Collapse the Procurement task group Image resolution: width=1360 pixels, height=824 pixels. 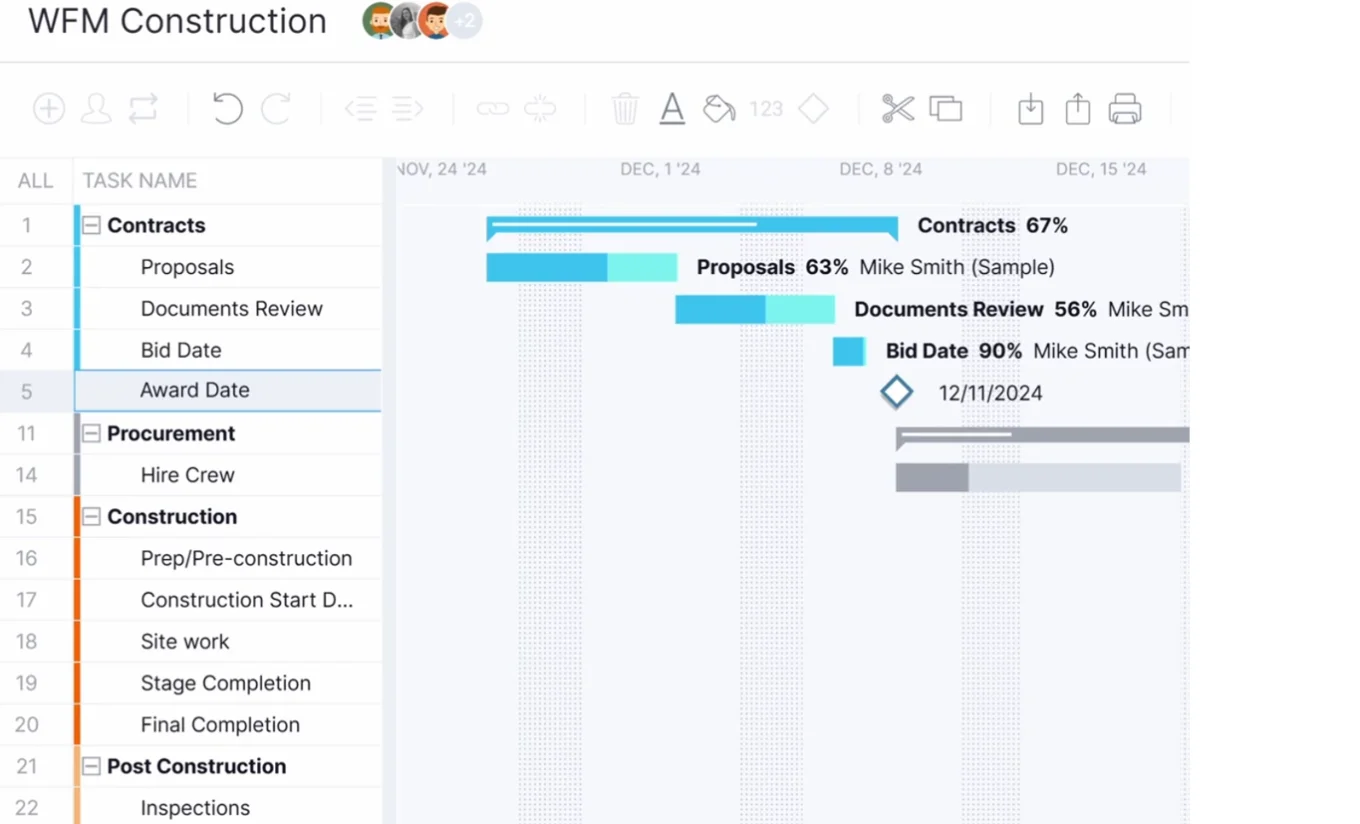91,433
